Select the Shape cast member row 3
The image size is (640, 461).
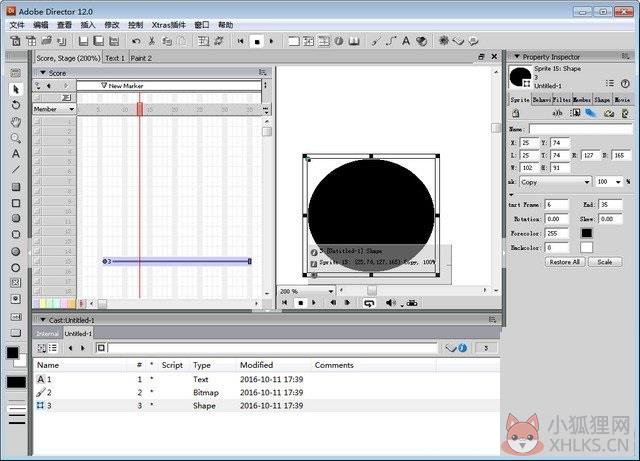click(267, 405)
